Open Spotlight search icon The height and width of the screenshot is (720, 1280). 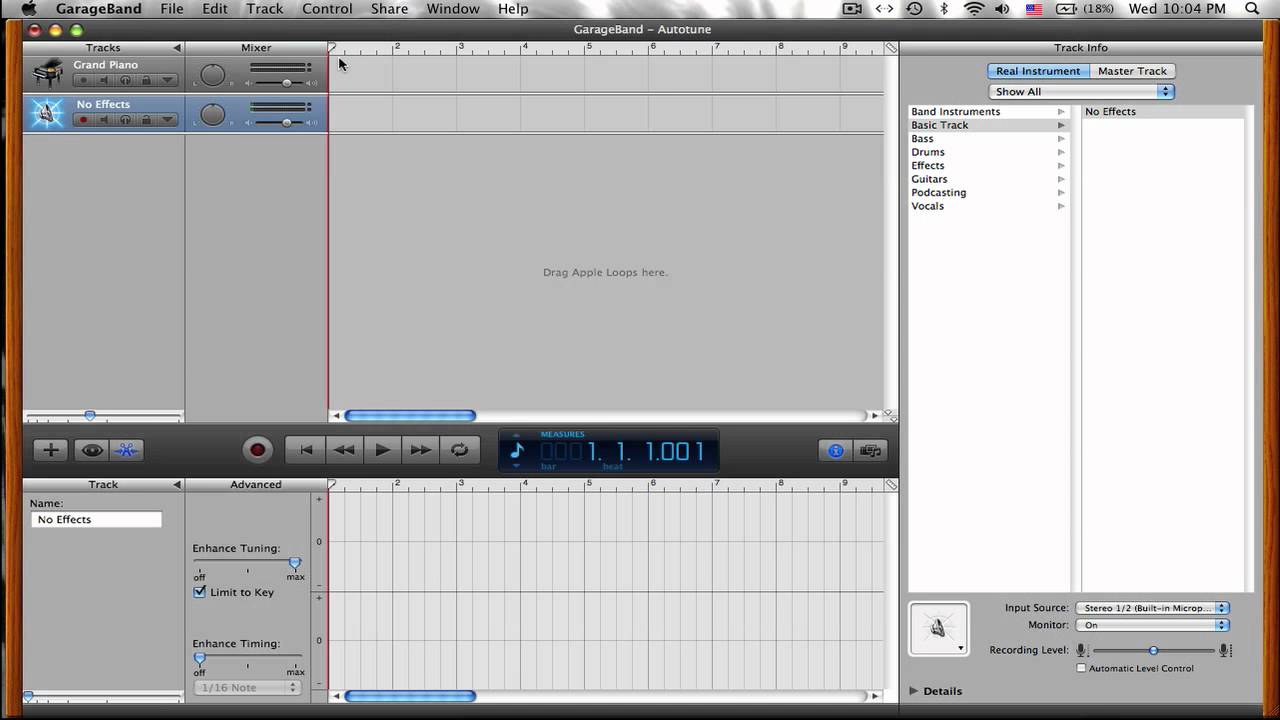coord(1252,9)
